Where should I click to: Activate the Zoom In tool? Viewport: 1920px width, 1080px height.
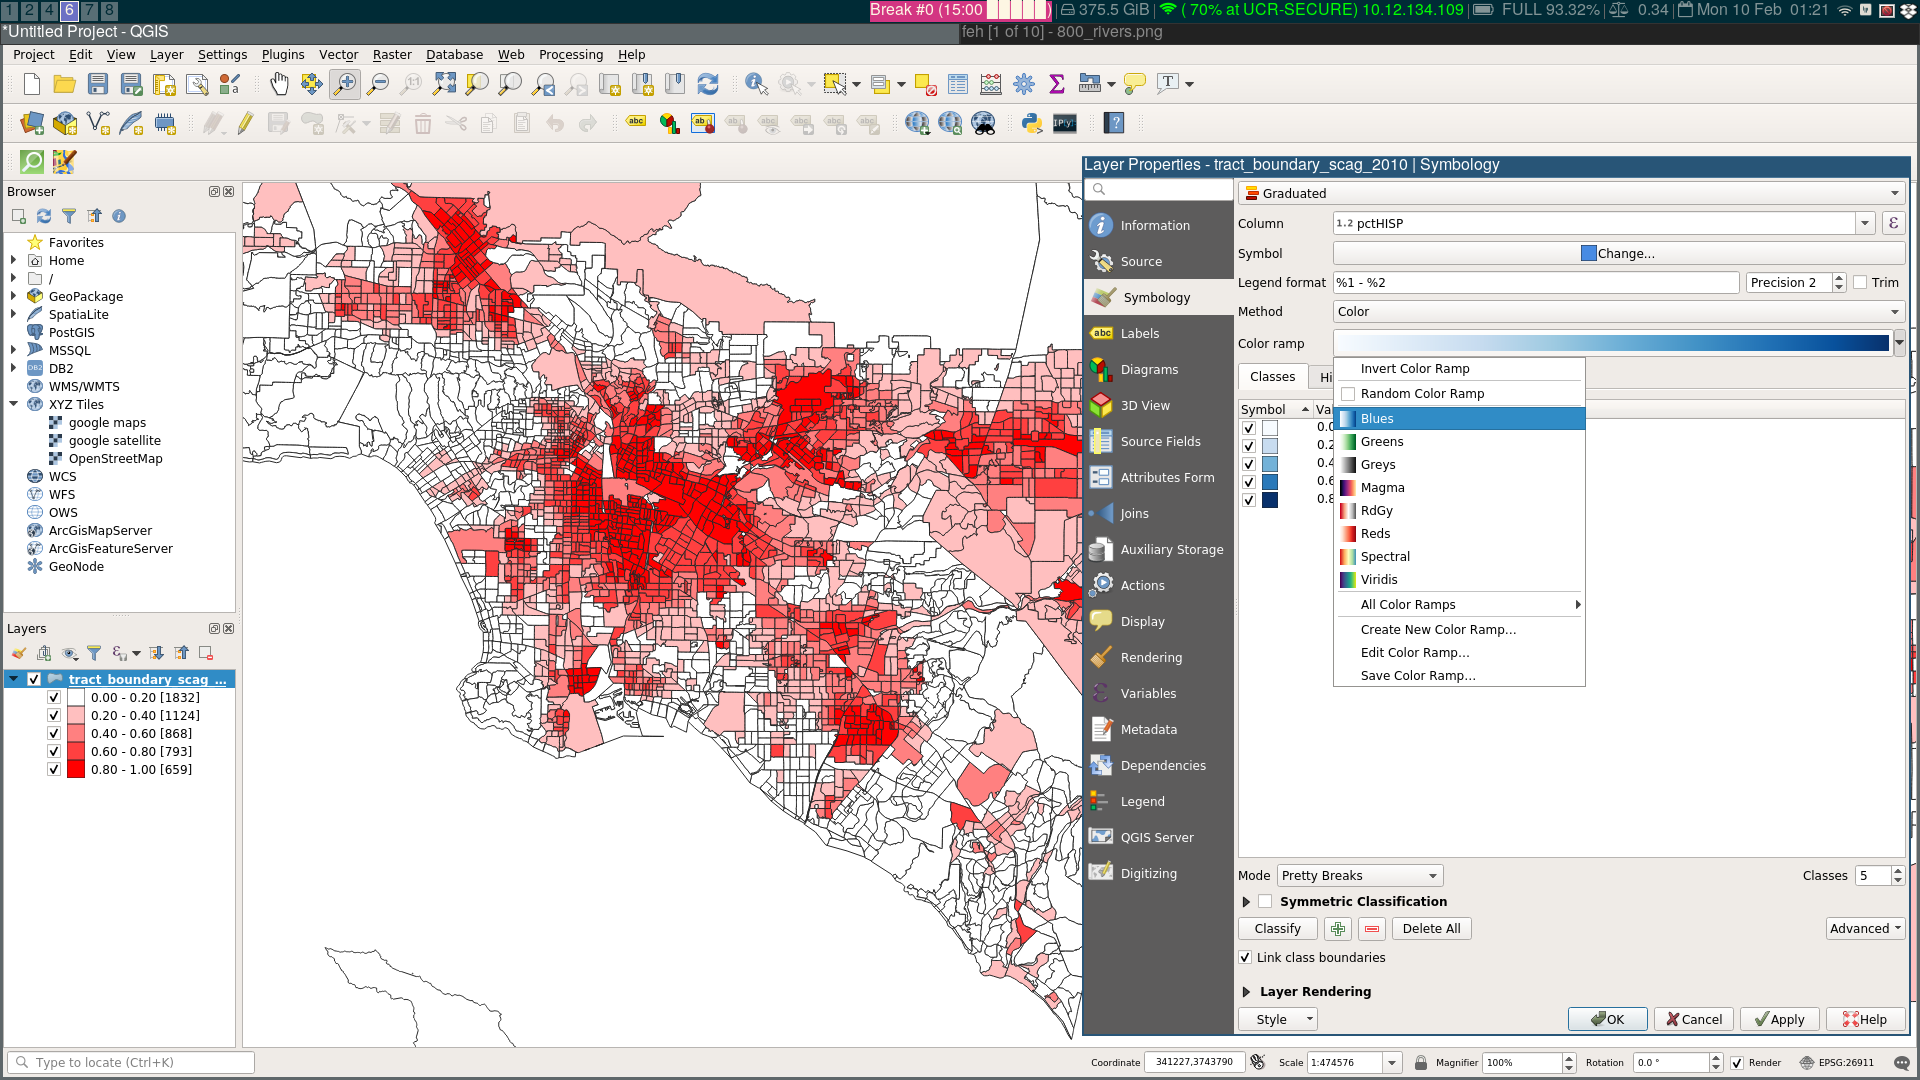[344, 84]
